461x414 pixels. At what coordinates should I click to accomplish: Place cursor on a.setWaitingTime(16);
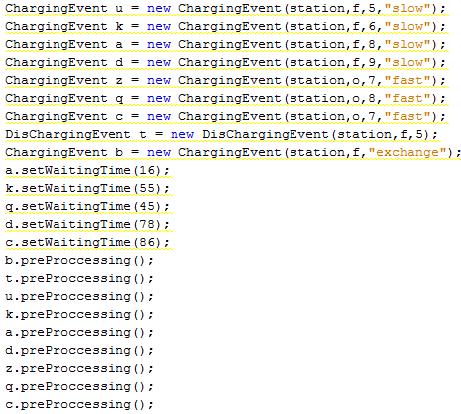(x=88, y=171)
